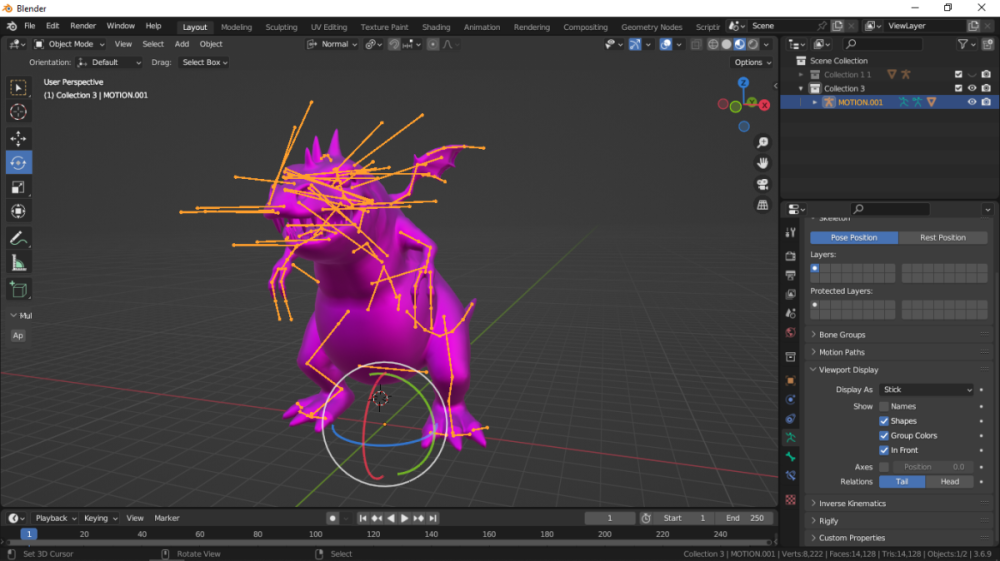The height and width of the screenshot is (561, 1000).
Task: Uncheck the Shapes checkbox
Action: pyautogui.click(x=884, y=421)
